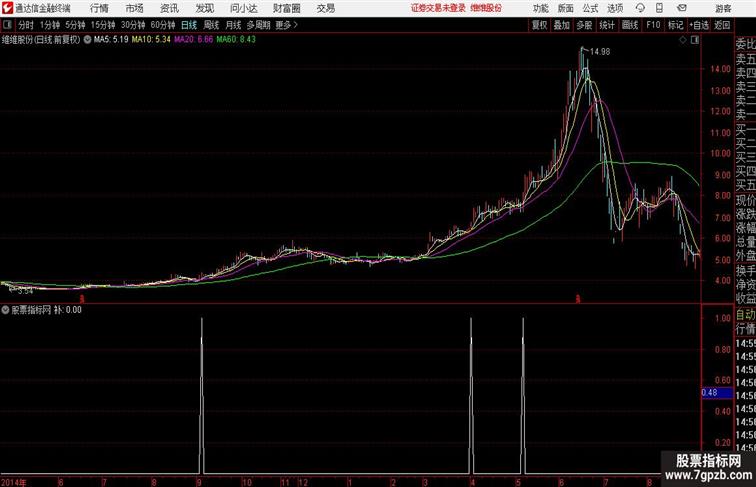Open the customer service headset icon
The width and height of the screenshot is (756, 487).
(x=640, y=8)
